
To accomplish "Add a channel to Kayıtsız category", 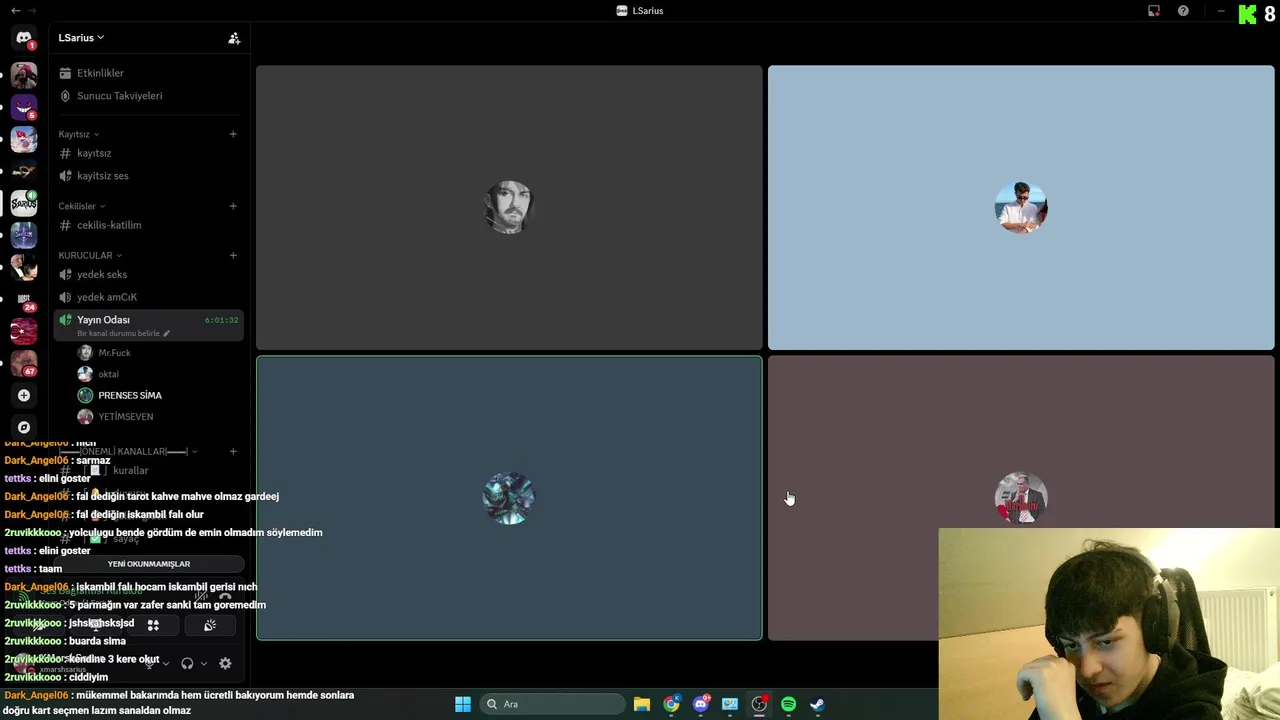I will pyautogui.click(x=233, y=134).
